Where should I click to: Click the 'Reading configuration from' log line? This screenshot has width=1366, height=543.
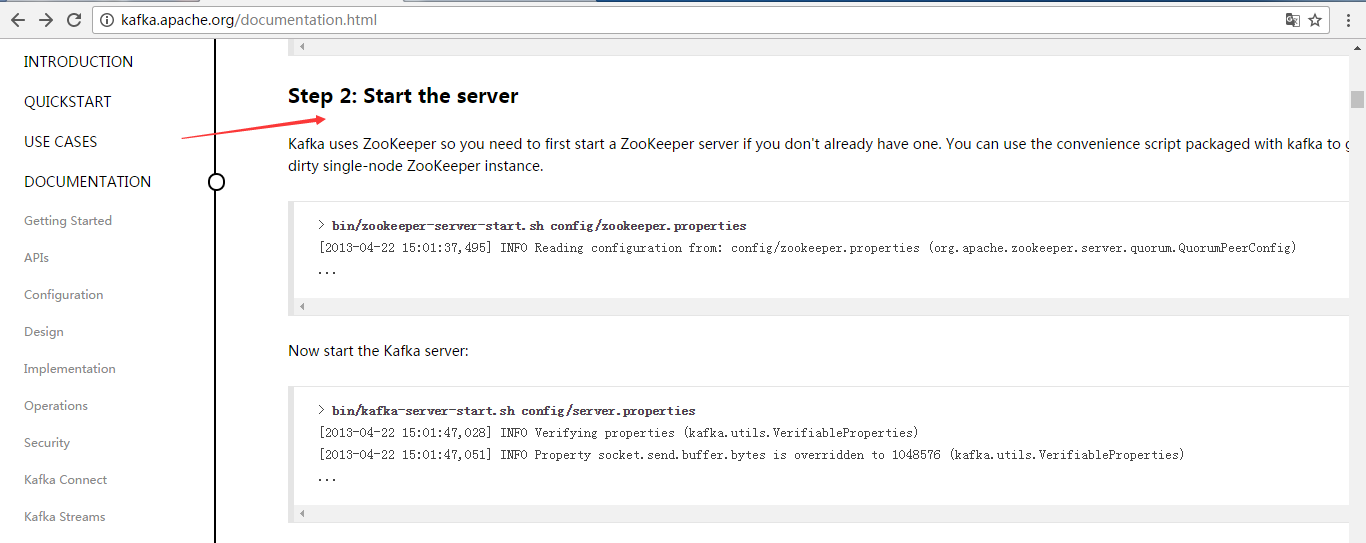(x=807, y=248)
